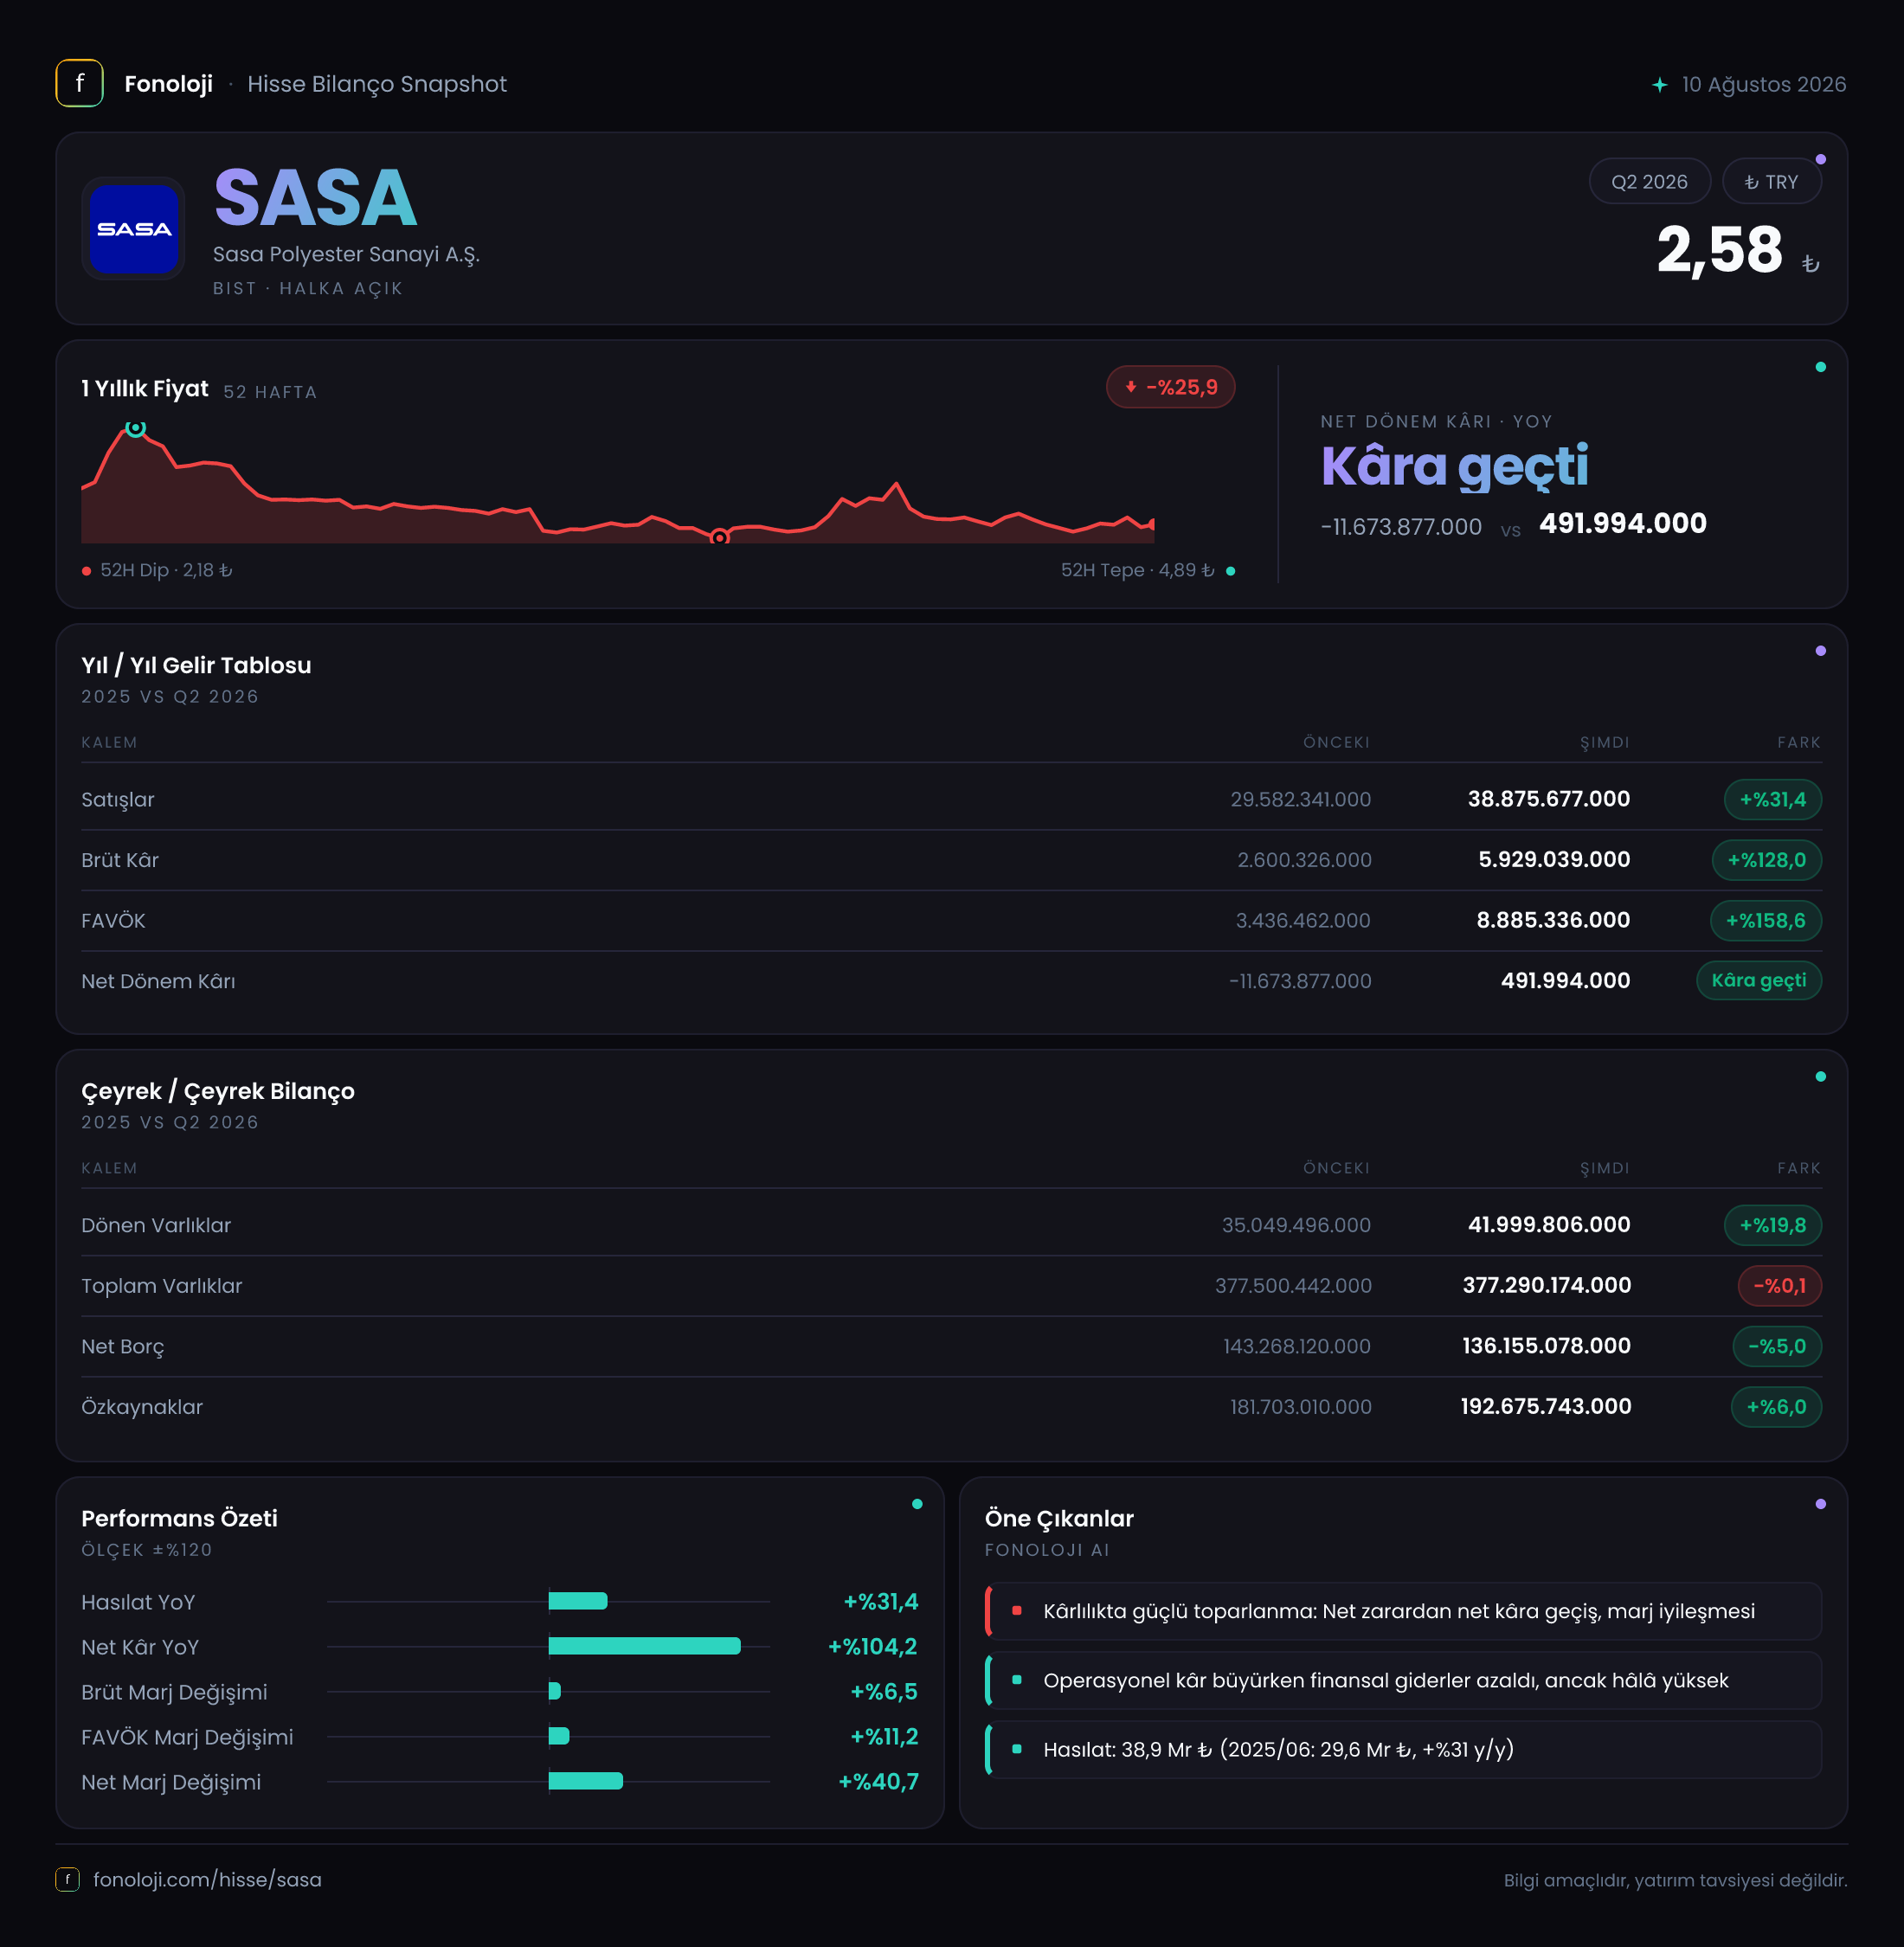Image resolution: width=1904 pixels, height=1947 pixels.
Task: Click the Dönen Varlıklar +%19,8 badge
Action: 1772,1225
